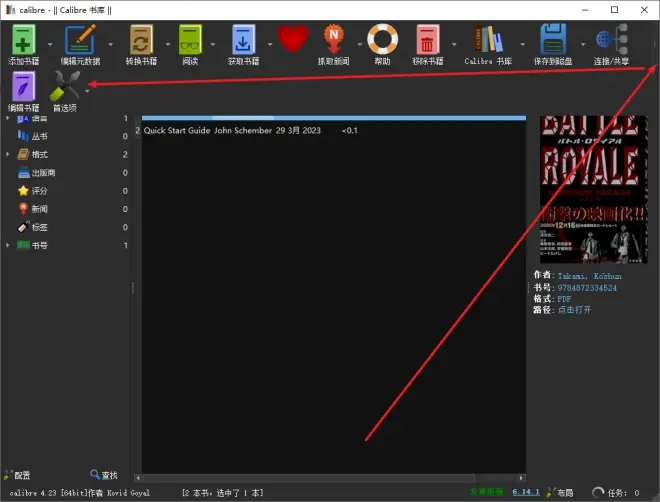
Task: Click the red heart donate icon
Action: click(293, 38)
